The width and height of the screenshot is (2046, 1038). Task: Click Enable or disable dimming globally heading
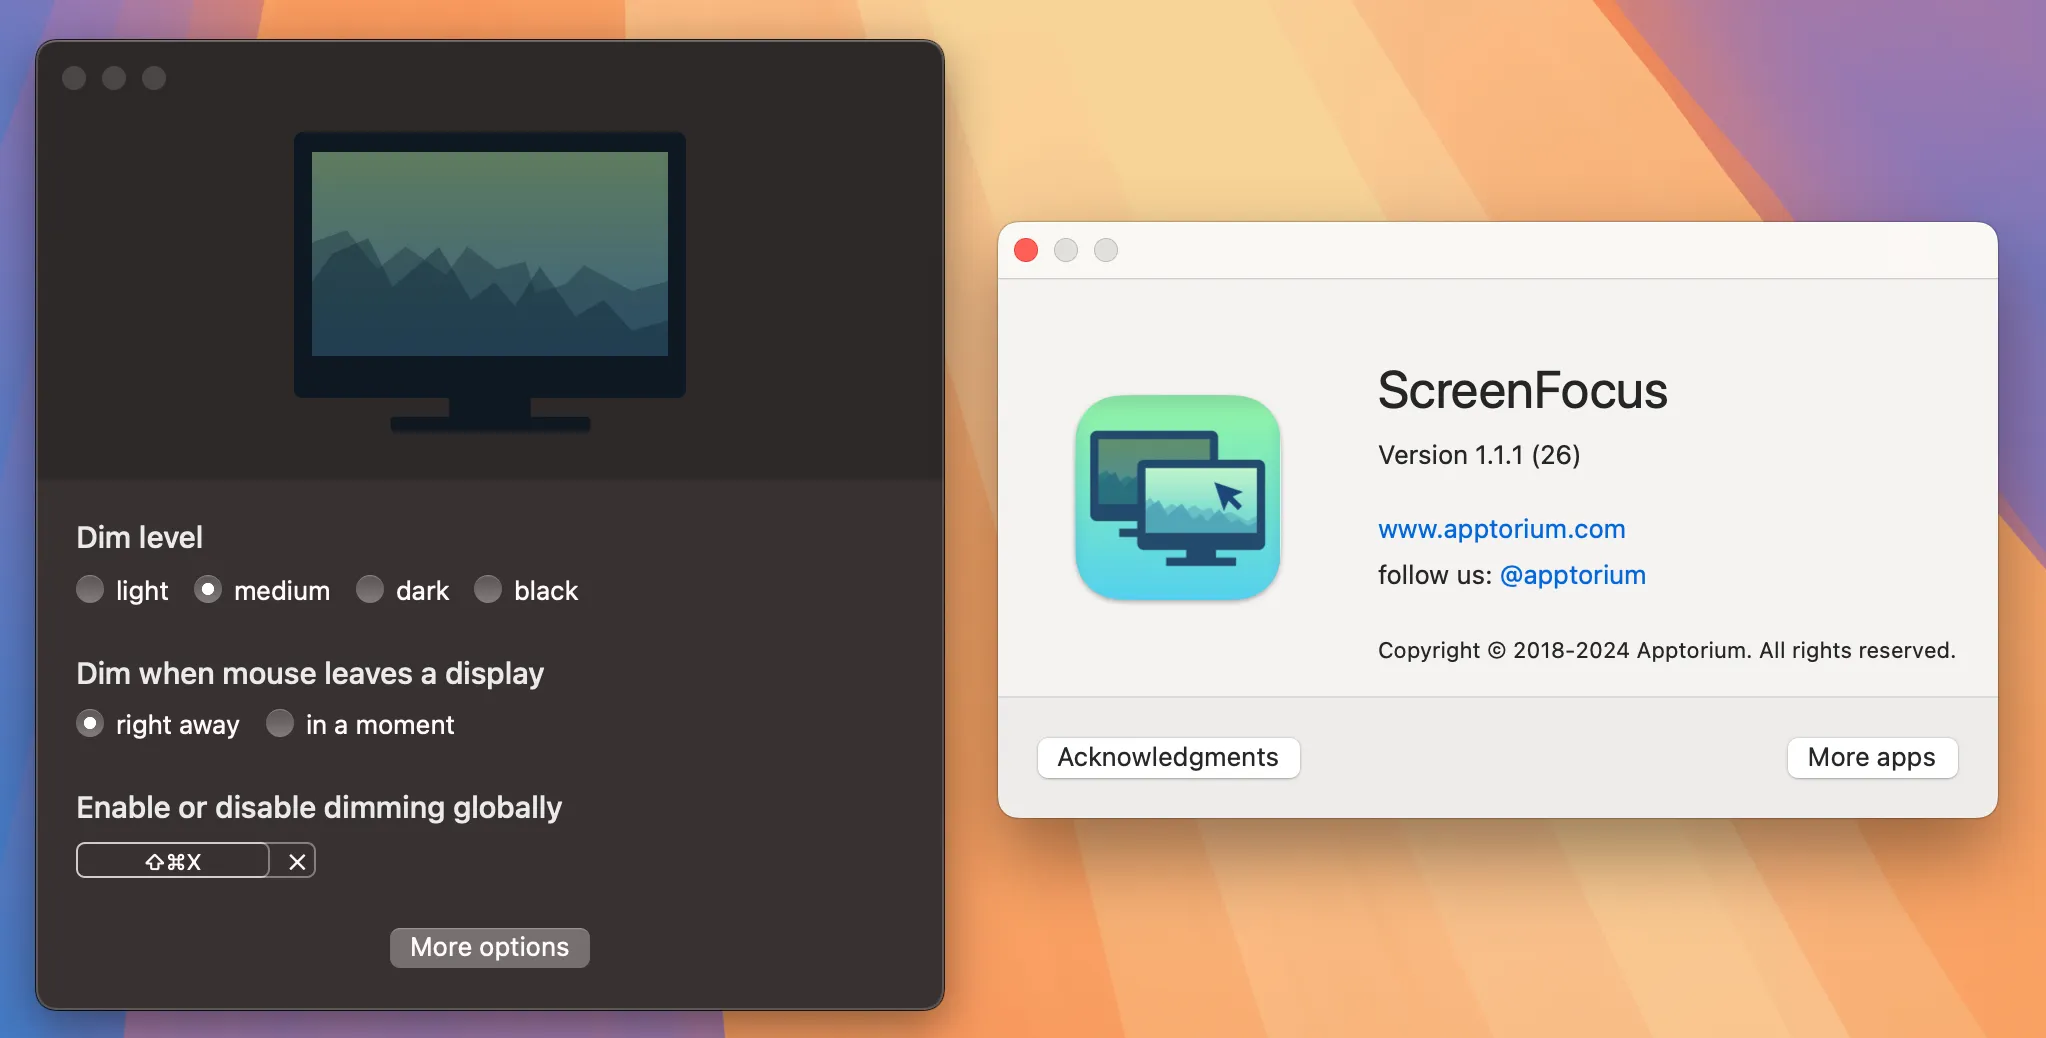[x=319, y=807]
